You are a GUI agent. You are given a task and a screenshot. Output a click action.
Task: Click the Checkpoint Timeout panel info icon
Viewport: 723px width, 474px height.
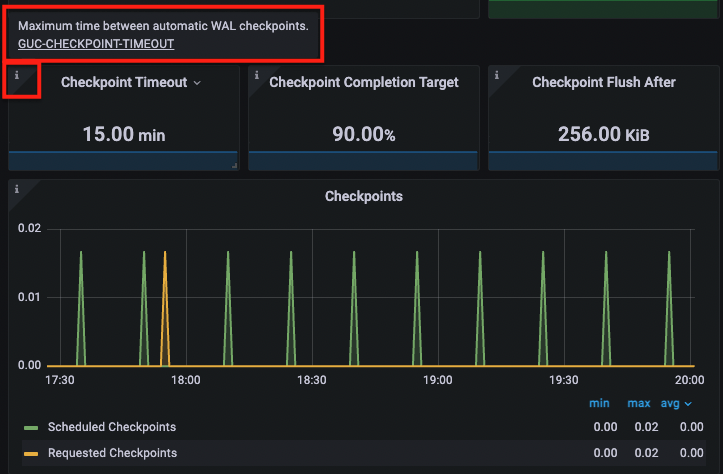(x=17, y=75)
